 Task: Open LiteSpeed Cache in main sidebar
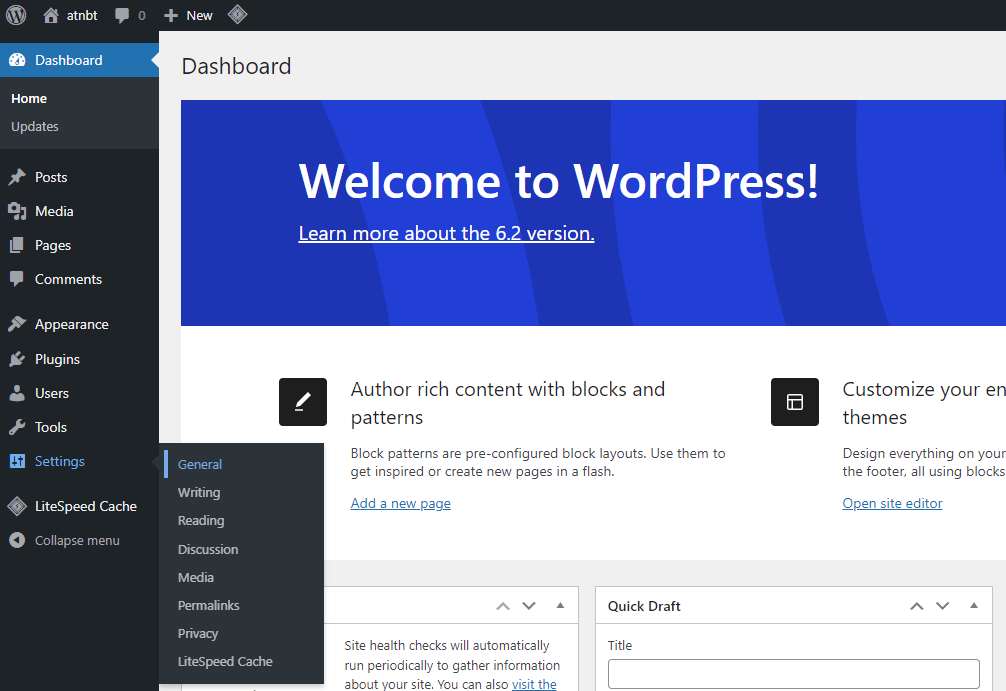click(85, 506)
